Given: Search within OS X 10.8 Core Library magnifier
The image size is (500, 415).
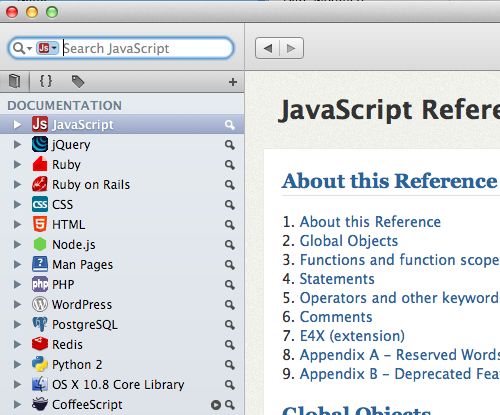Looking at the screenshot, I should click(230, 385).
